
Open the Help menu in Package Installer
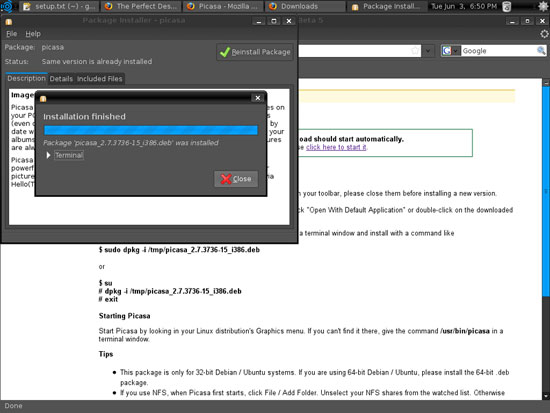coord(33,34)
